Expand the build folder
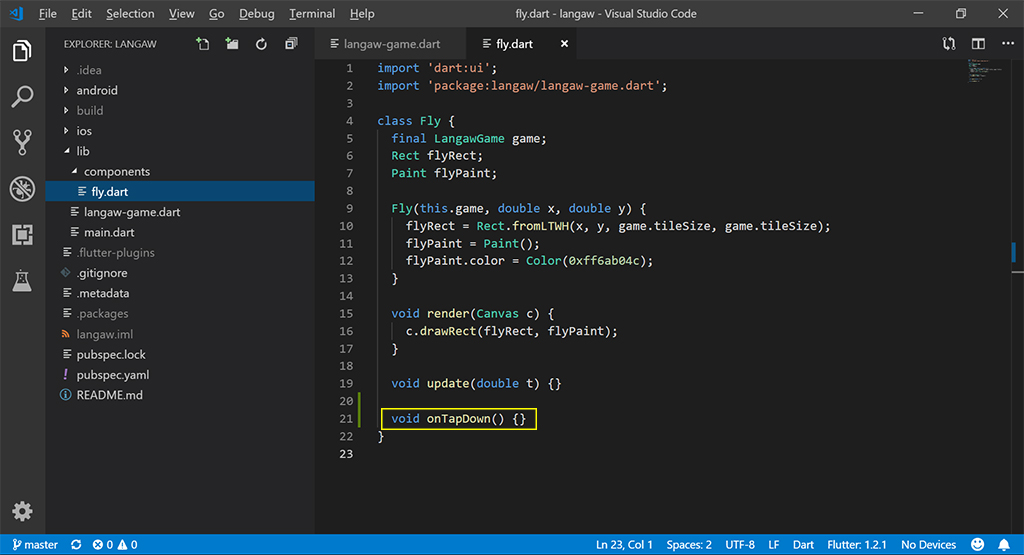The width and height of the screenshot is (1024, 555). click(x=89, y=110)
